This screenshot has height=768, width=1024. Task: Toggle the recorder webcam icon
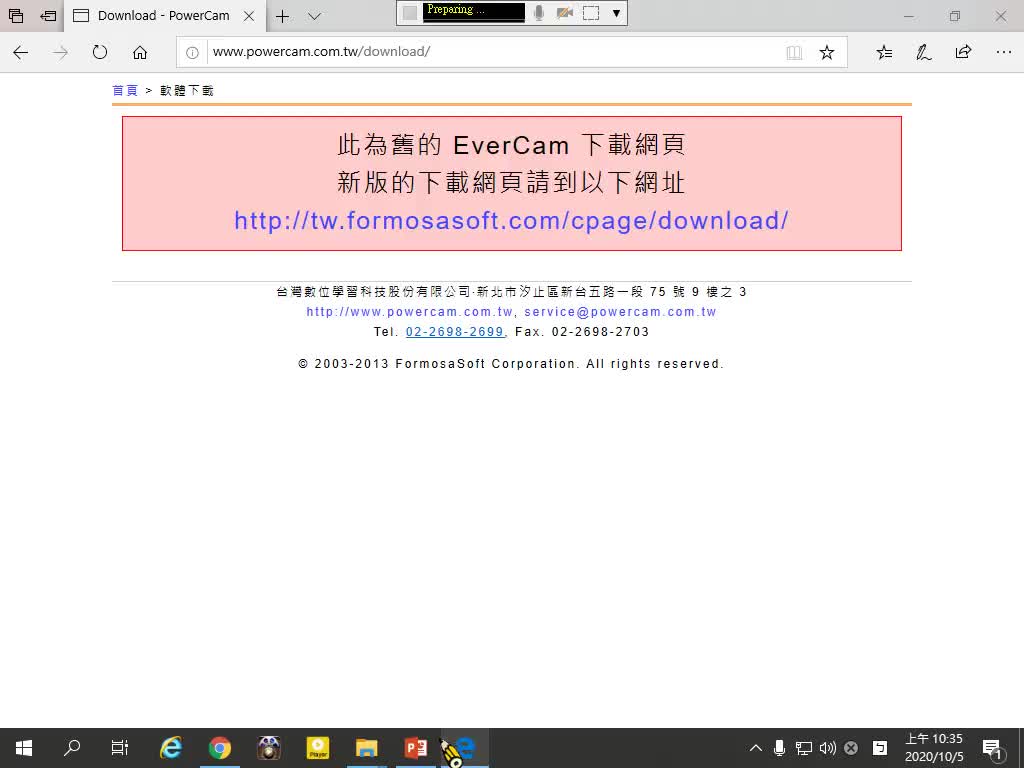(x=564, y=13)
